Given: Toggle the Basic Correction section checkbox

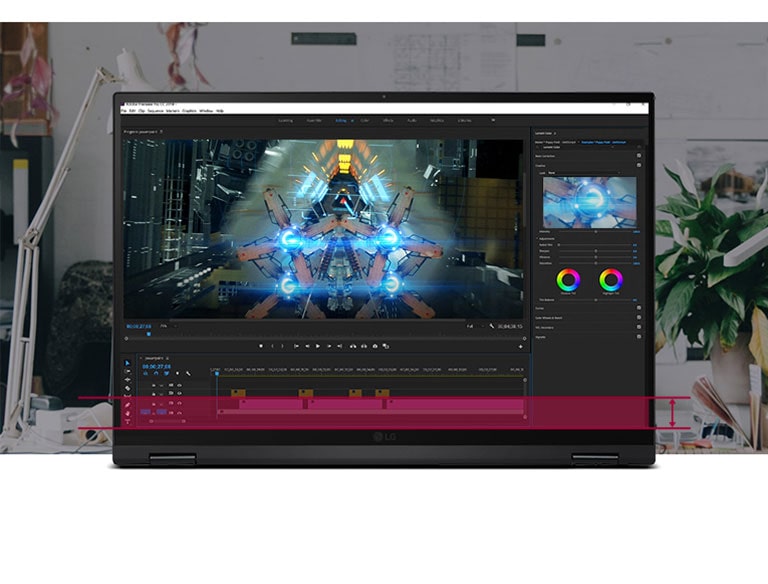Looking at the screenshot, I should [639, 156].
